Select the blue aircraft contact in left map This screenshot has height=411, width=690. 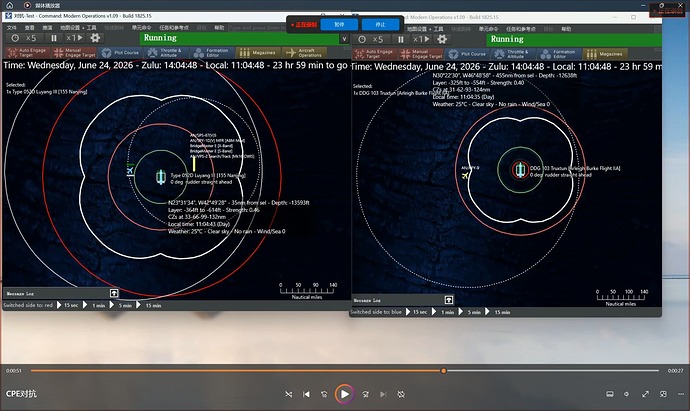click(130, 170)
